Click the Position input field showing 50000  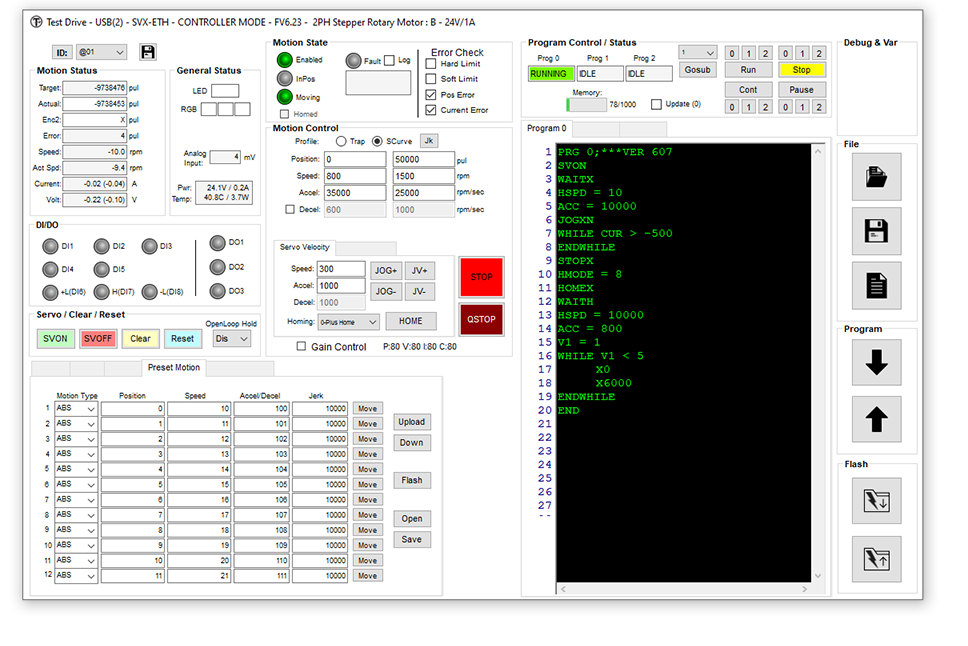point(422,160)
